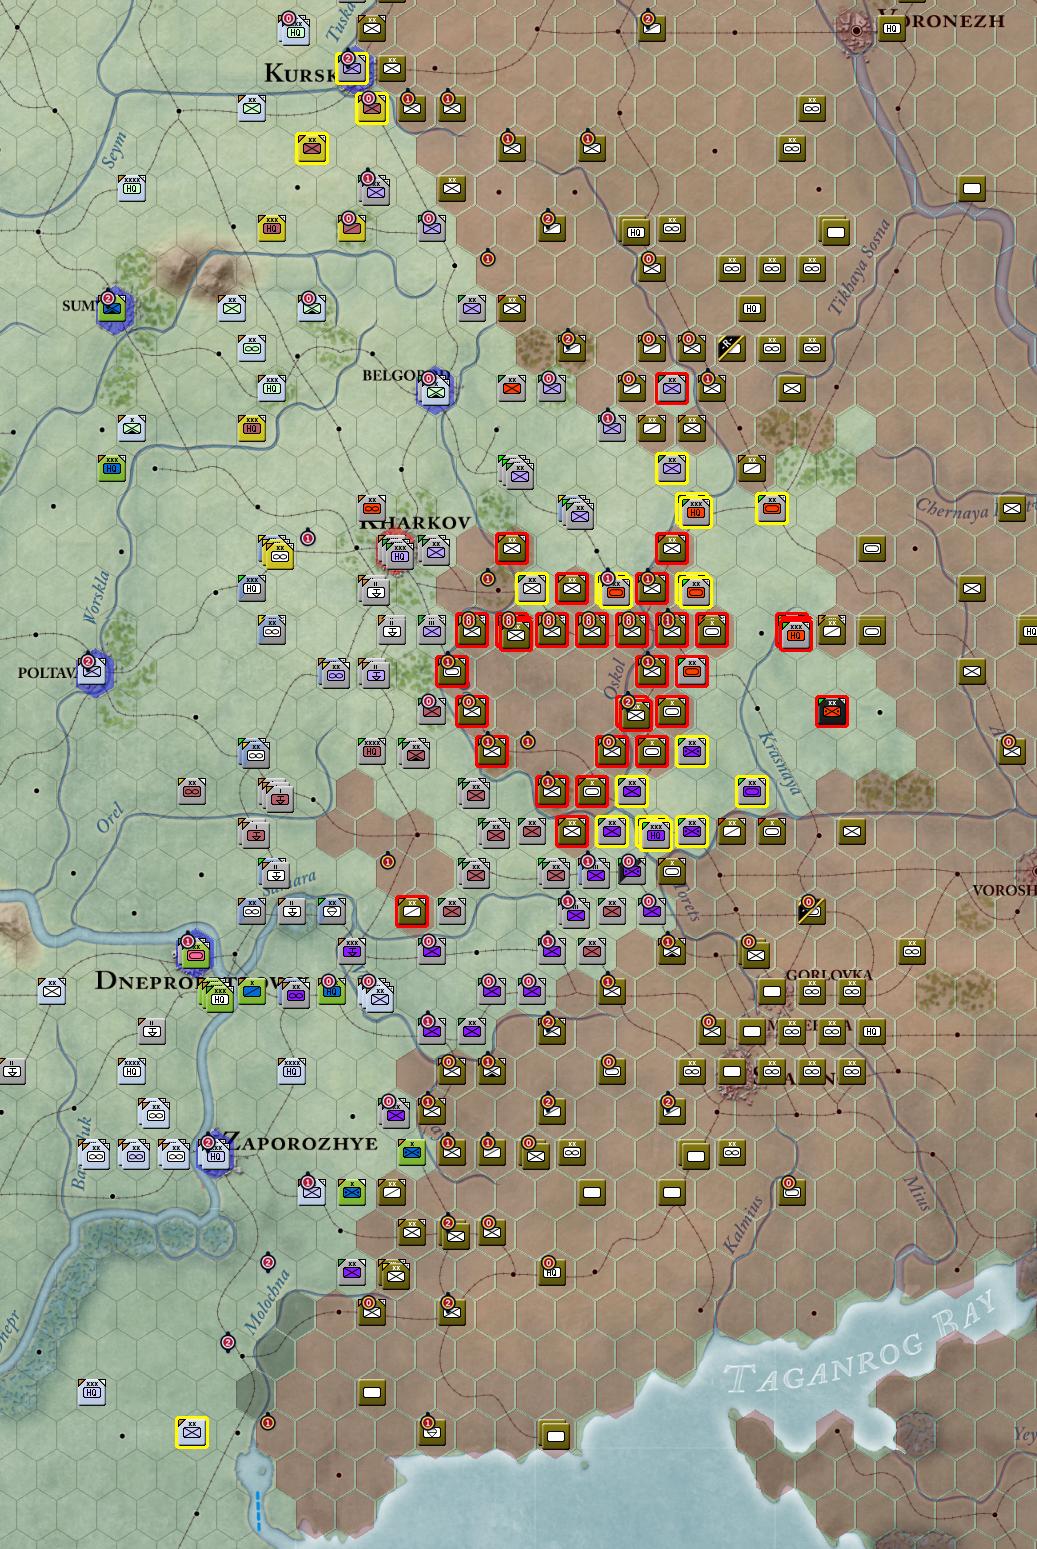Select infantry counter west of the Kursk label

pos(252,108)
